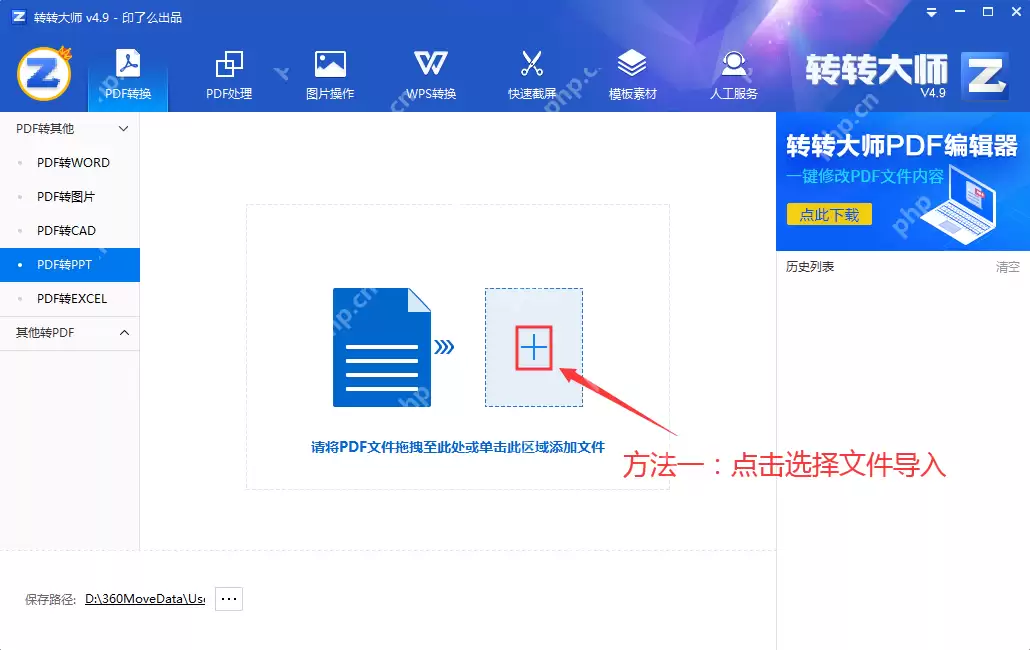This screenshot has width=1030, height=650.
Task: Open the save path D:\360MoveData link
Action: coord(145,598)
